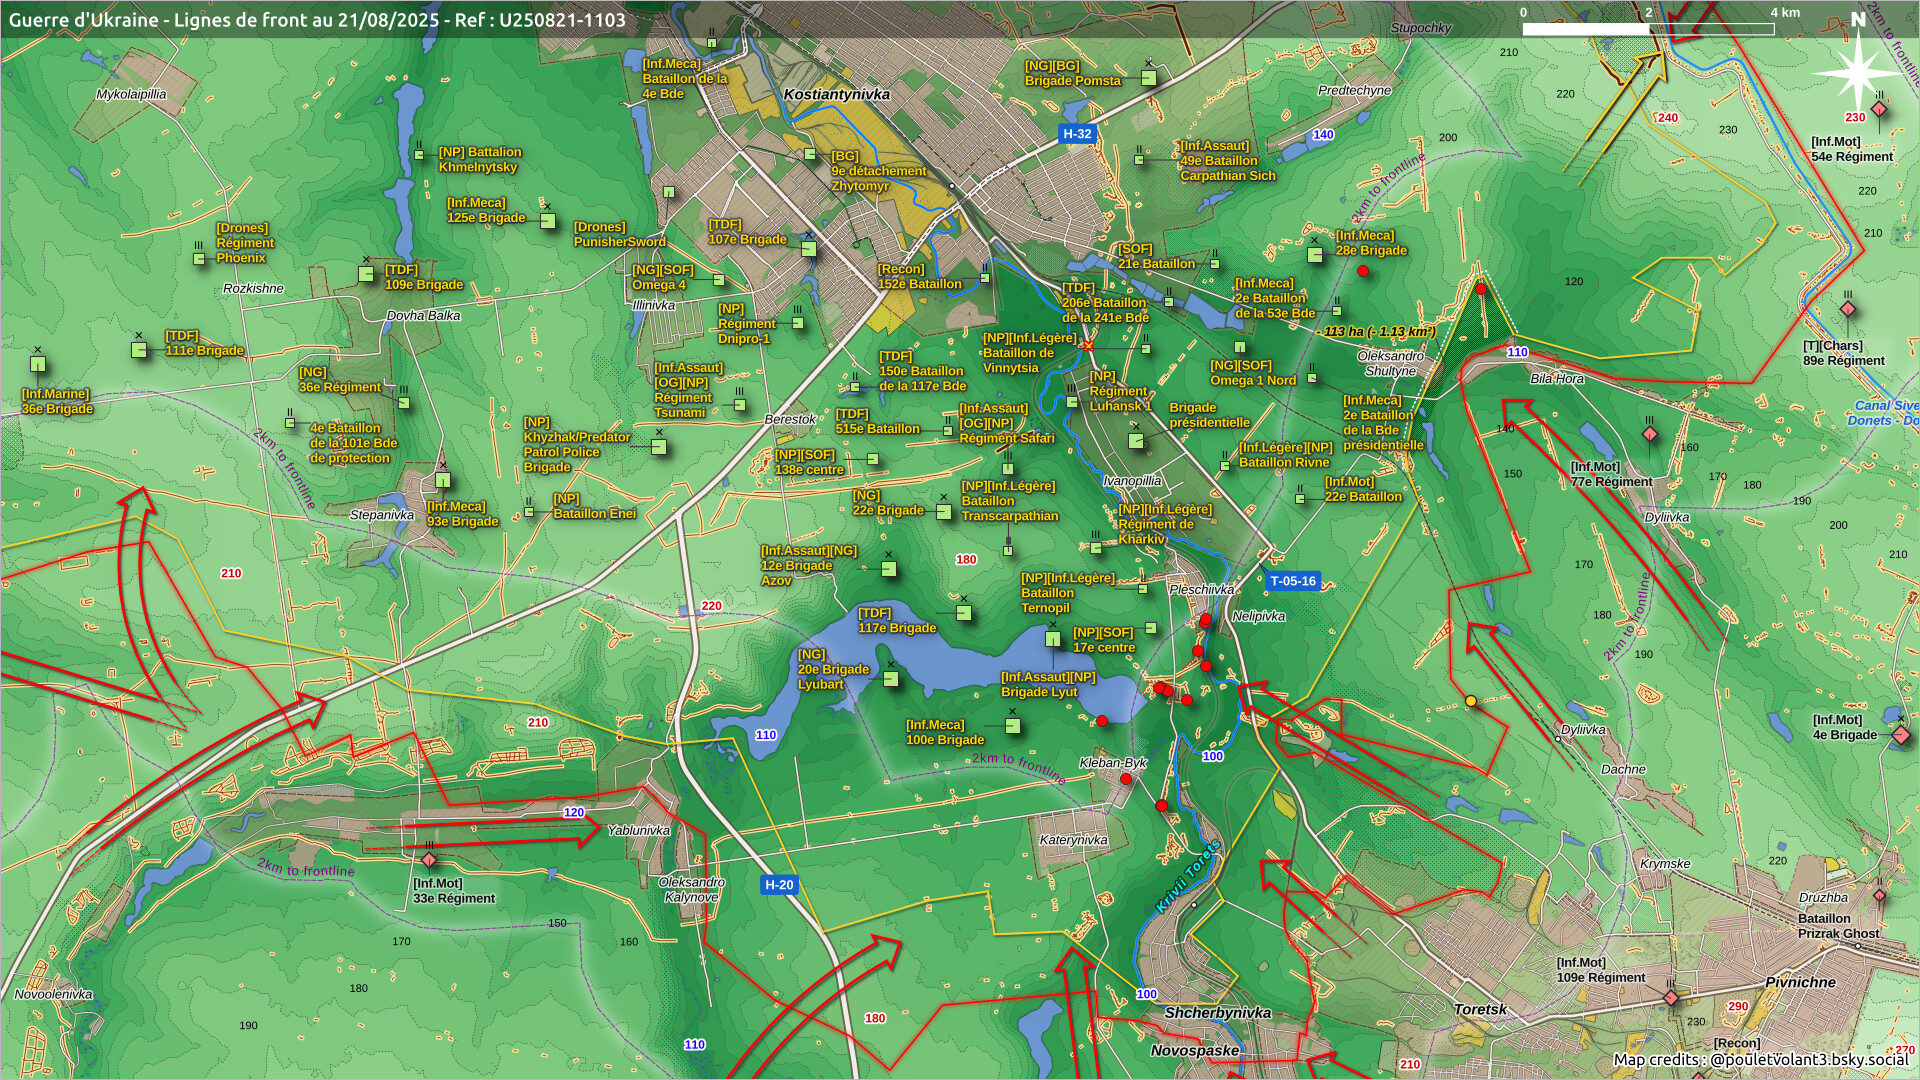Click the Toretsk city label
This screenshot has width=1920, height=1080.
click(x=1480, y=1009)
